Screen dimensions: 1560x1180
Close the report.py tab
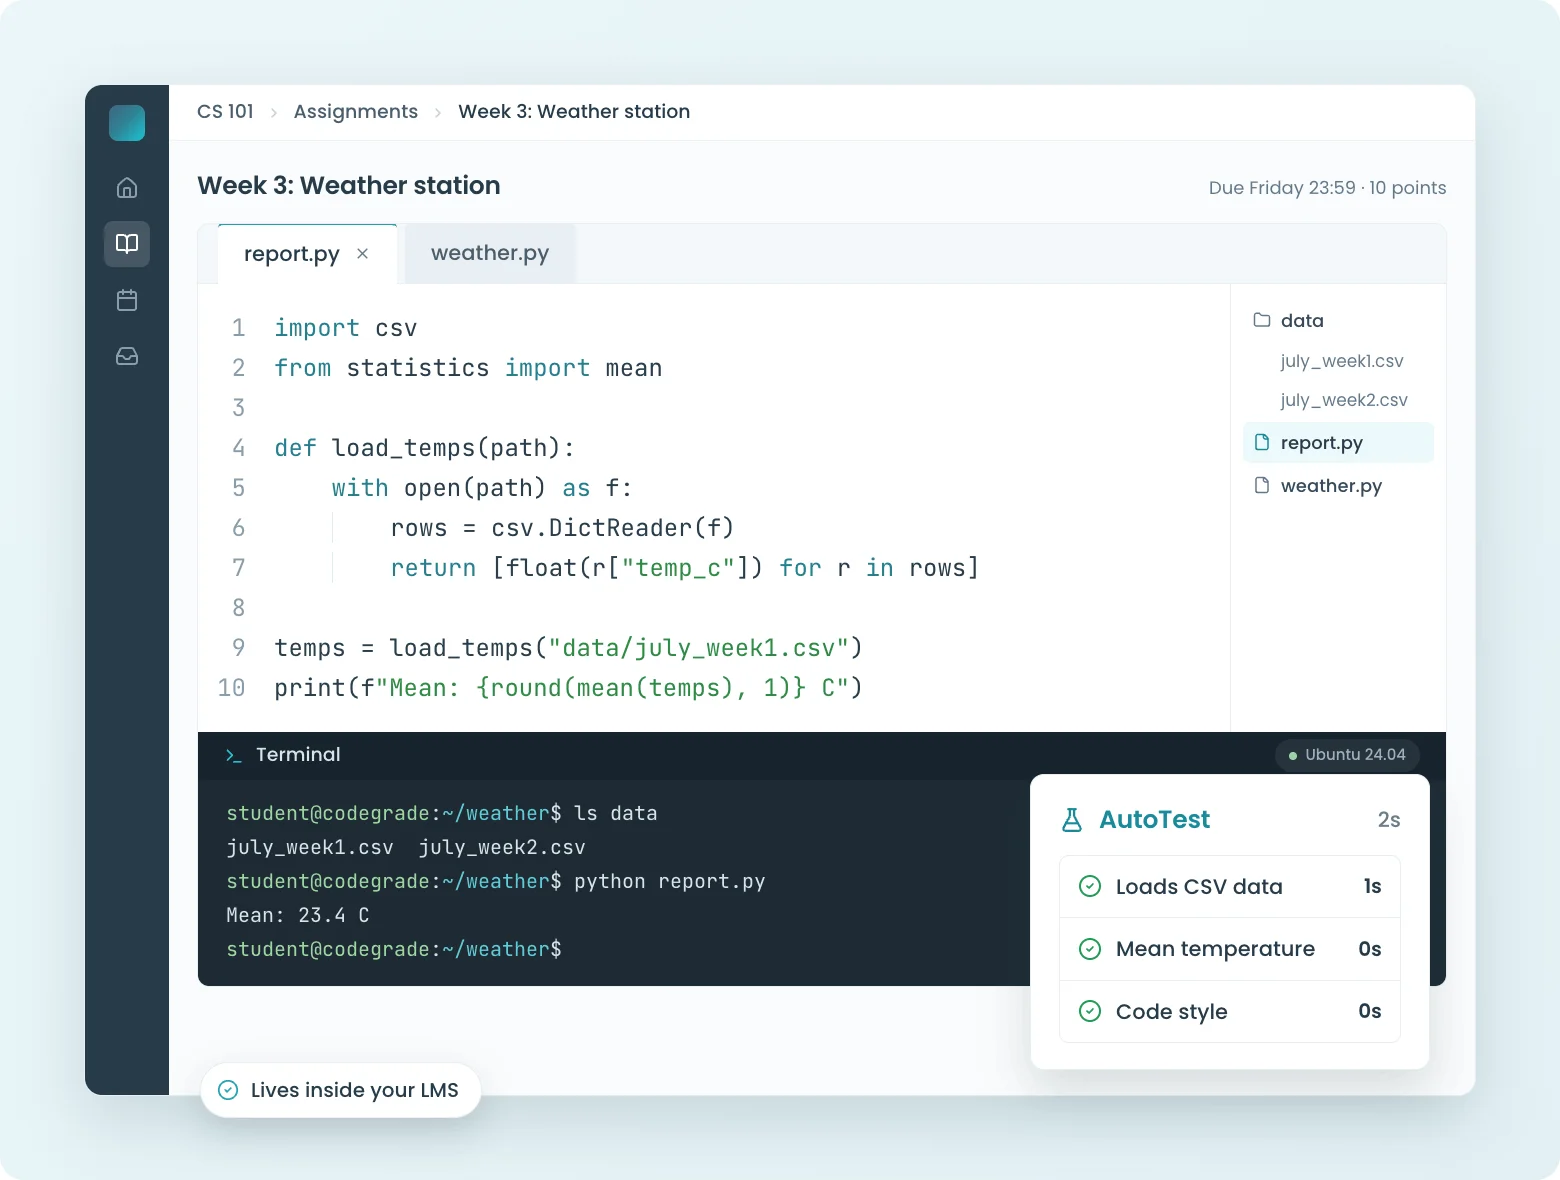362,254
